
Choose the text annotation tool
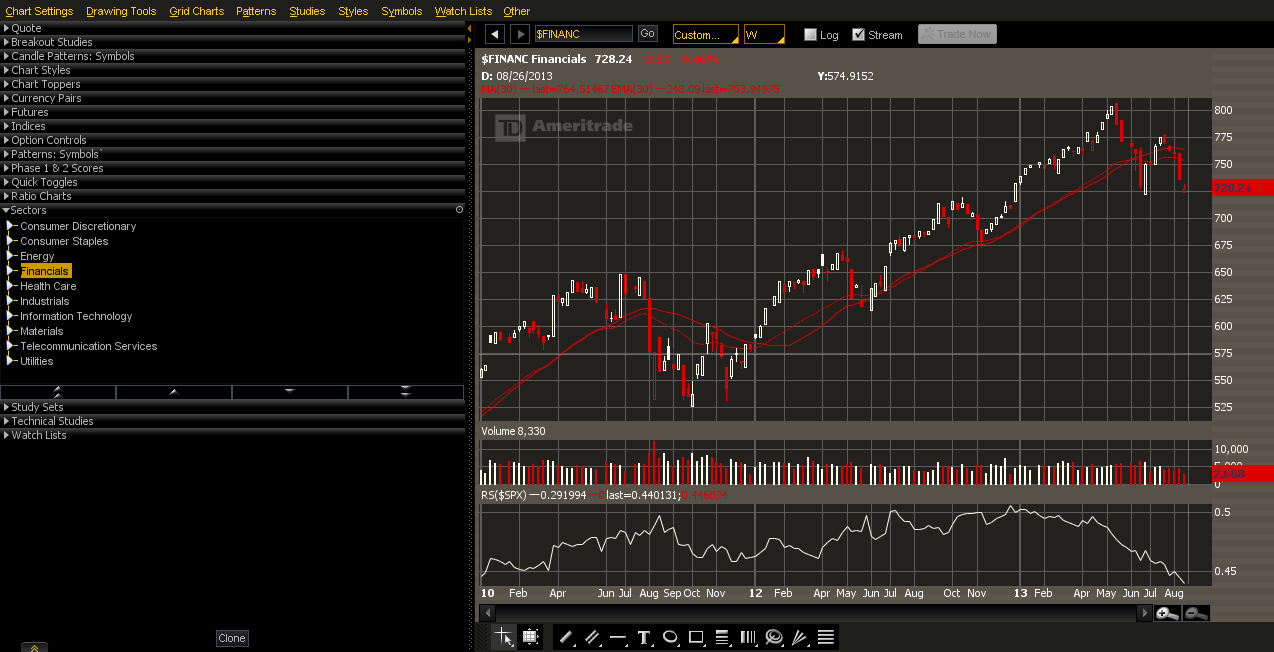[644, 637]
